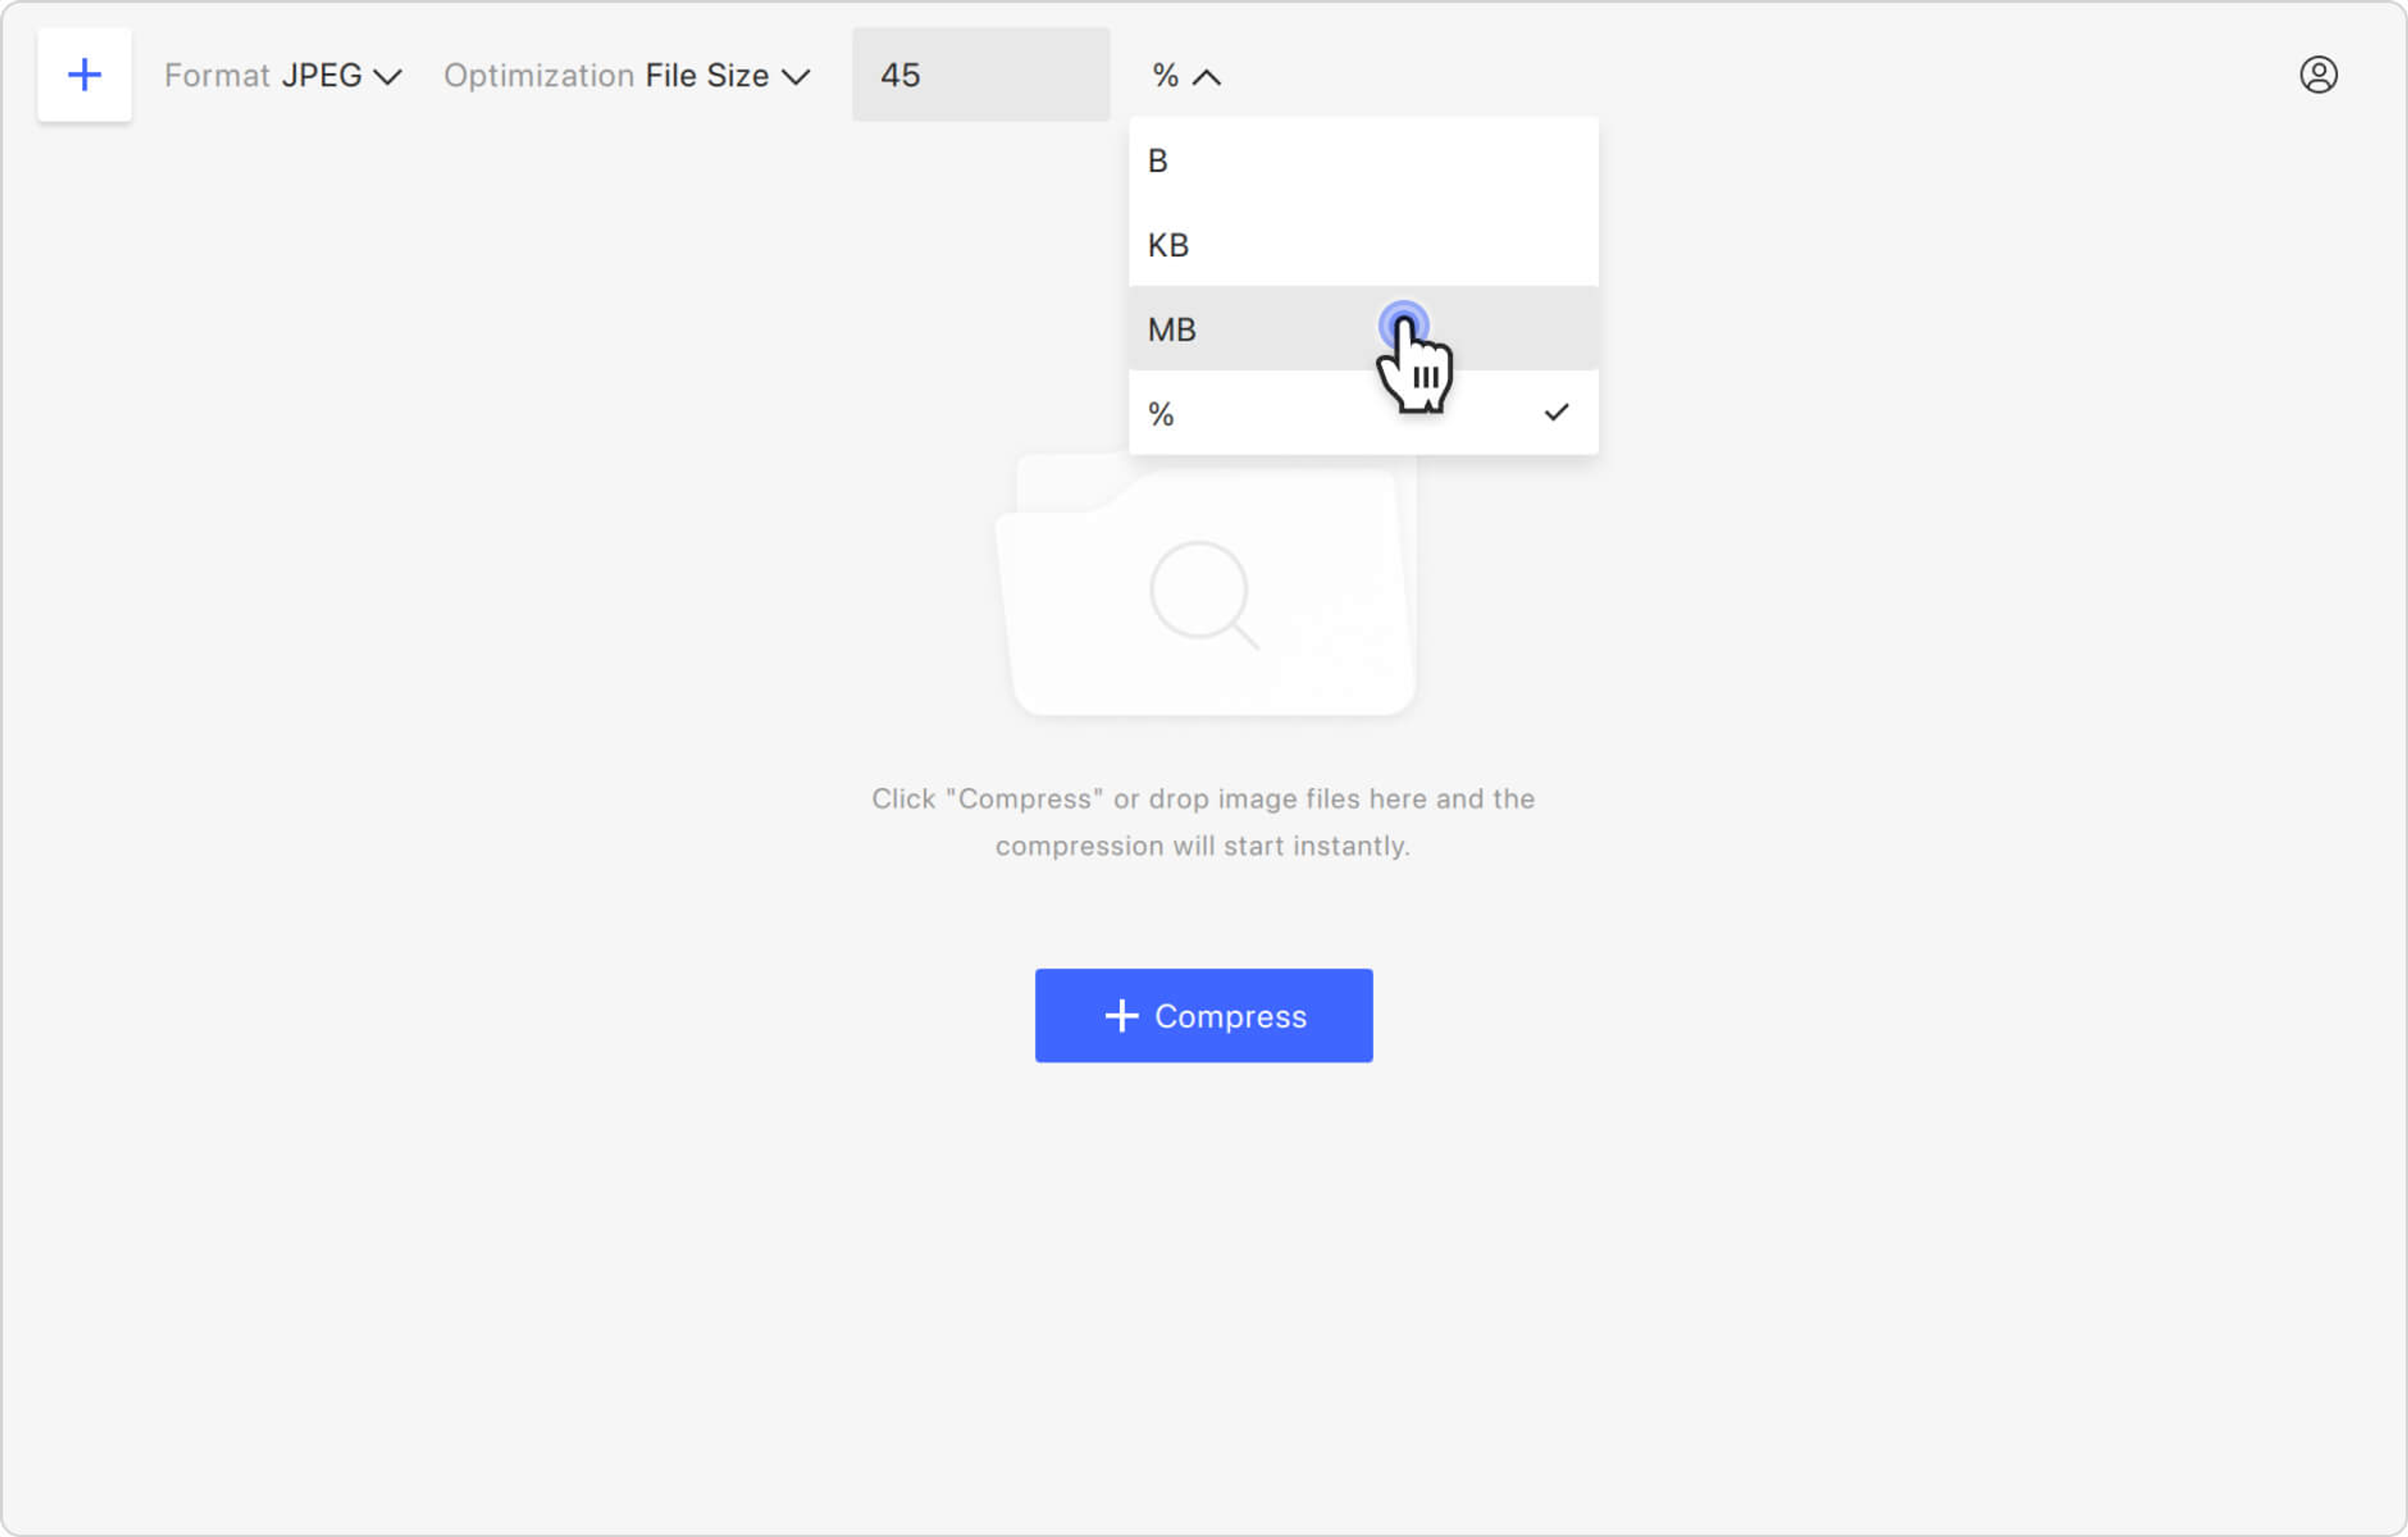Click the Optimization label text
Screen dimensions: 2408x1537
[539, 76]
